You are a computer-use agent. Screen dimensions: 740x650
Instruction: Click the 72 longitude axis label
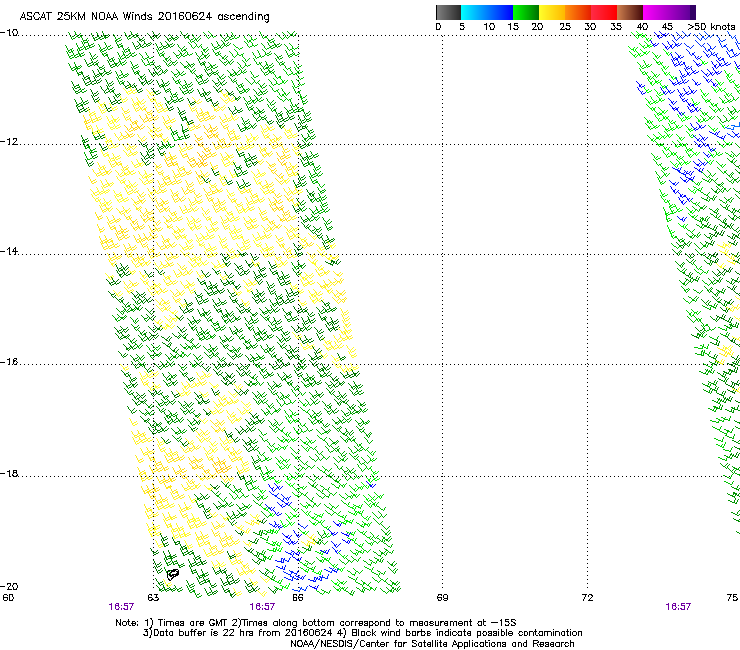pyautogui.click(x=587, y=598)
